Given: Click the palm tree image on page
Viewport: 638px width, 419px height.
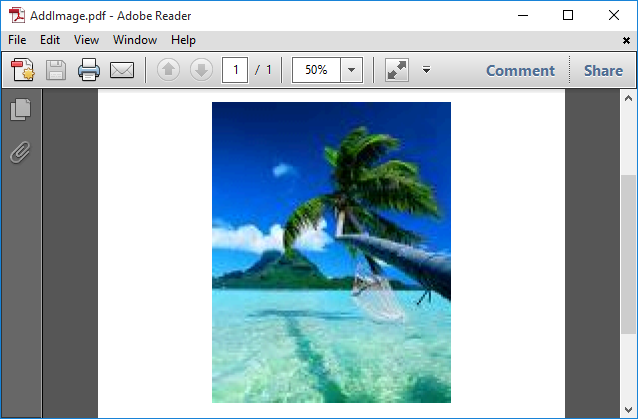Looking at the screenshot, I should coord(331,252).
